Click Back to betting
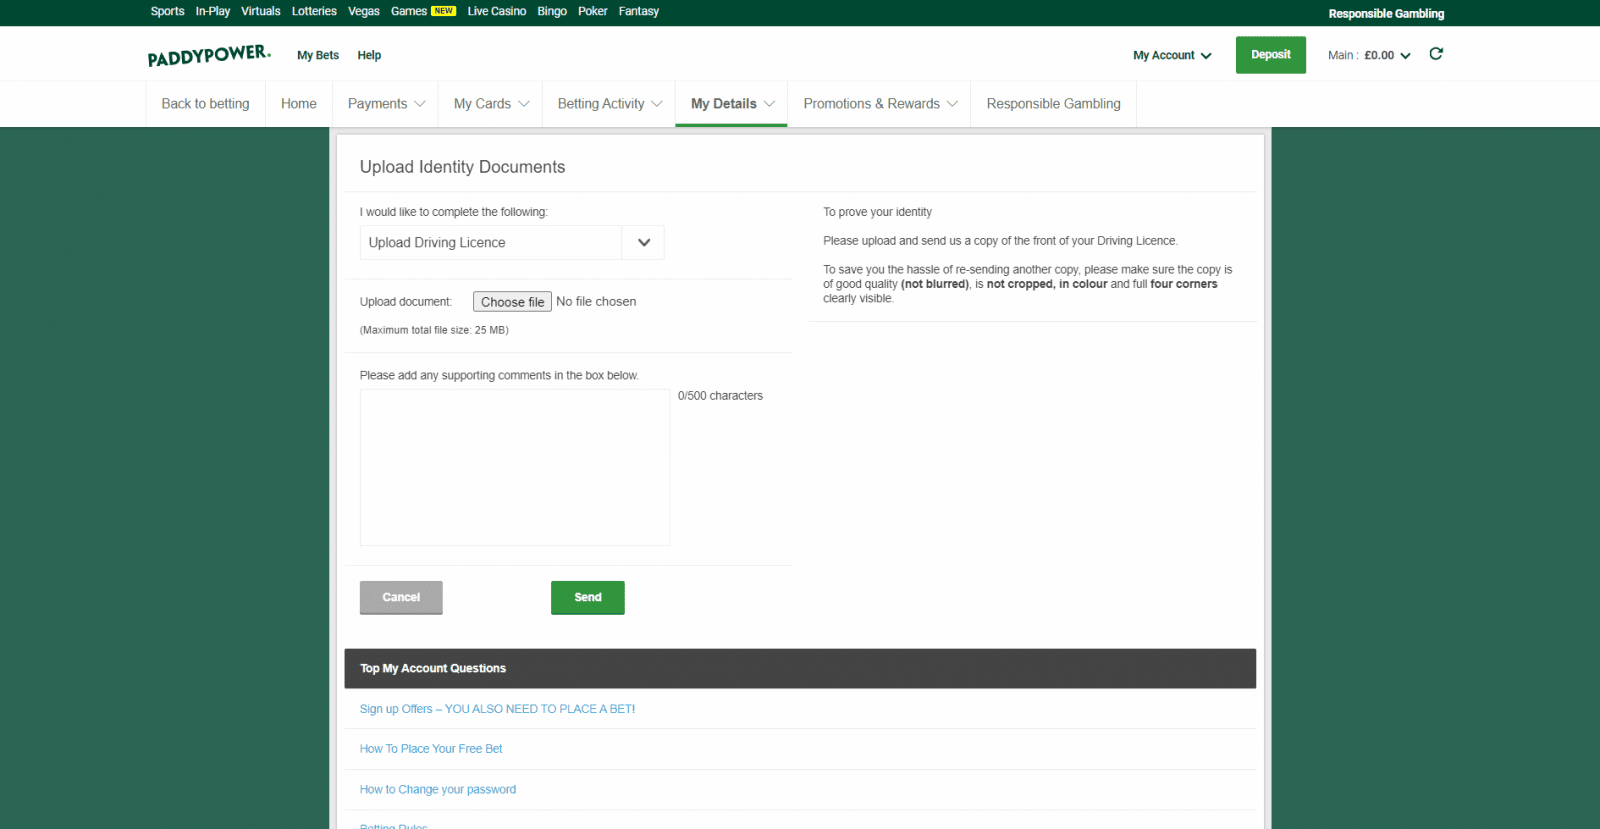 click(205, 104)
